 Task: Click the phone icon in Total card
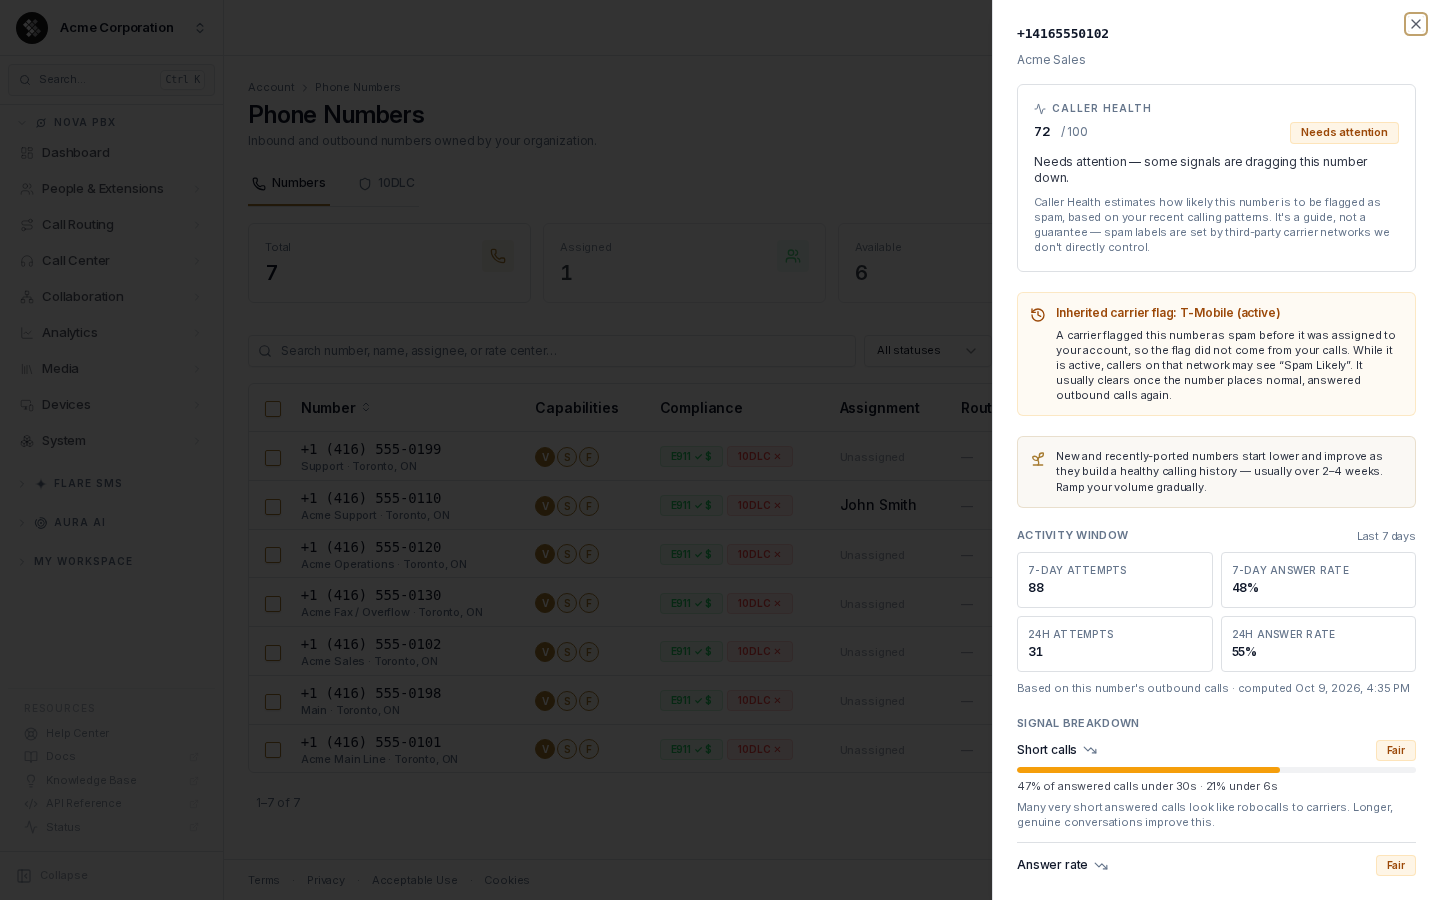(497, 256)
